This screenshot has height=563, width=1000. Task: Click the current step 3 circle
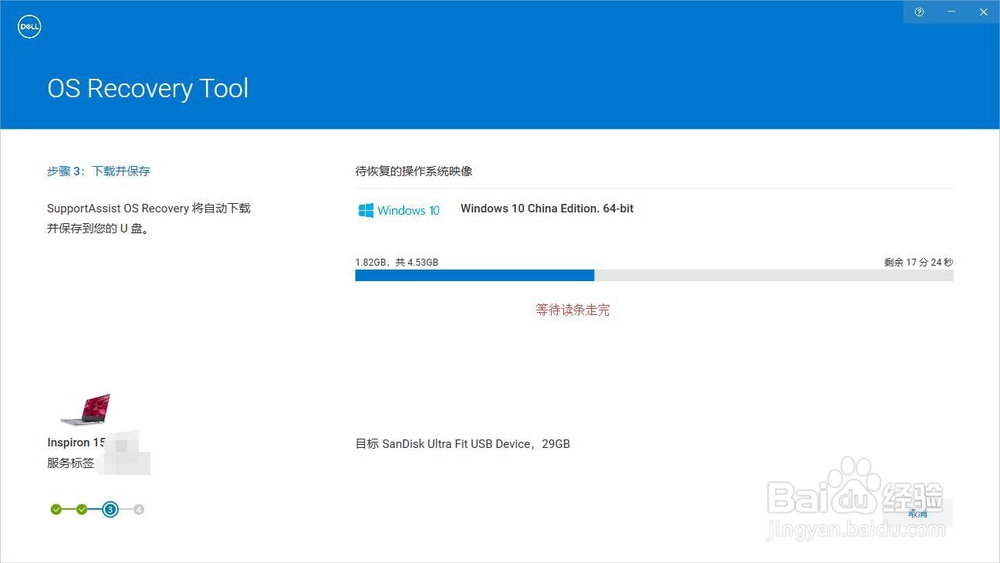(x=110, y=509)
